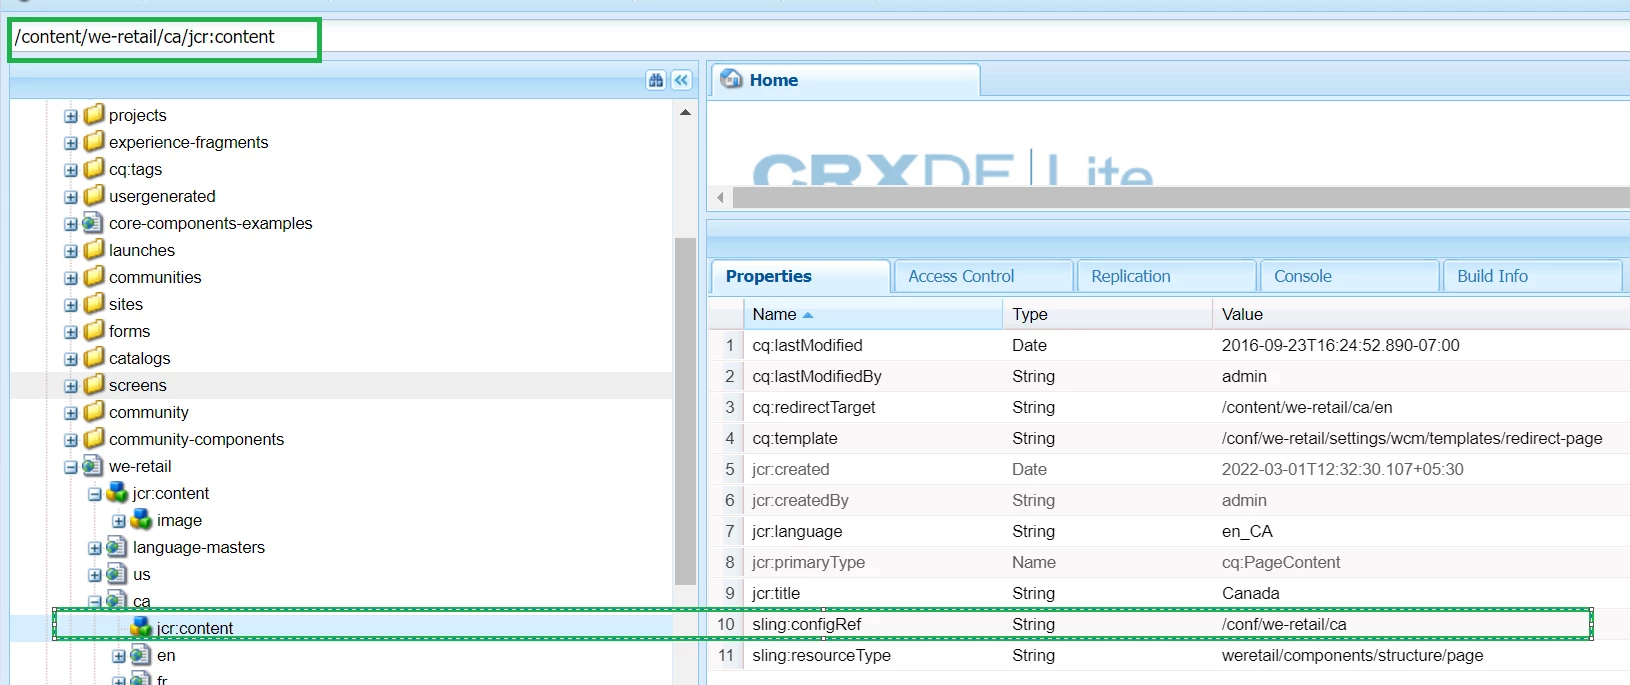
Task: Click the sites folder icon
Action: click(x=94, y=303)
